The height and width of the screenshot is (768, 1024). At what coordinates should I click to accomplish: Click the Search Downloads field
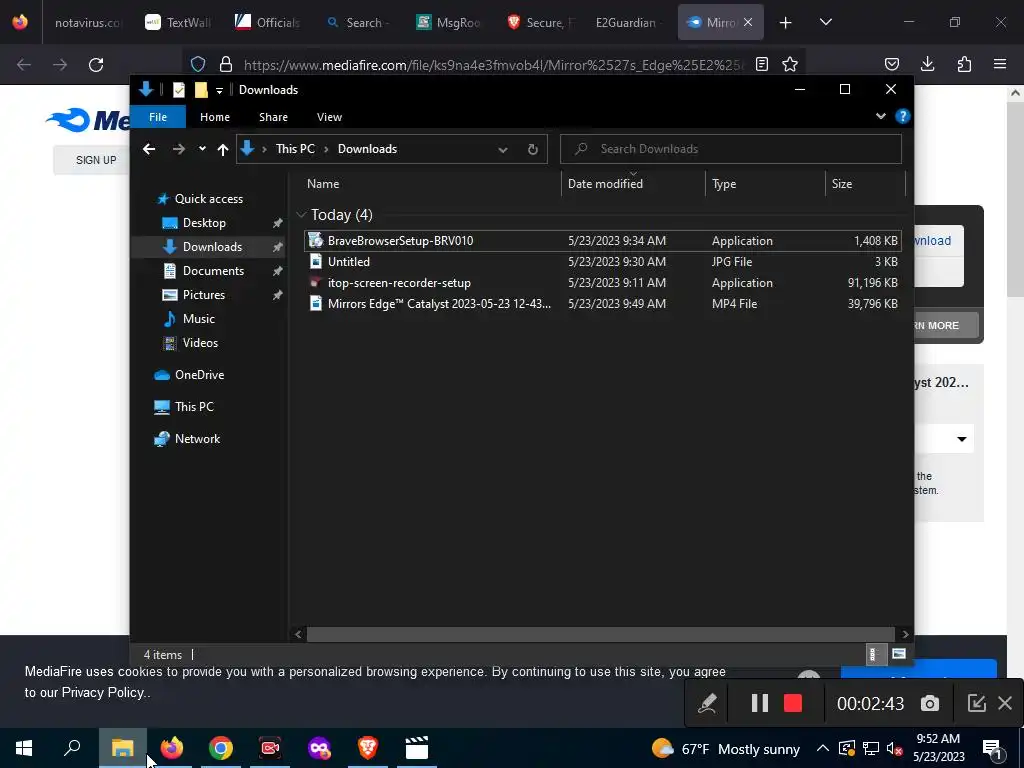(731, 149)
